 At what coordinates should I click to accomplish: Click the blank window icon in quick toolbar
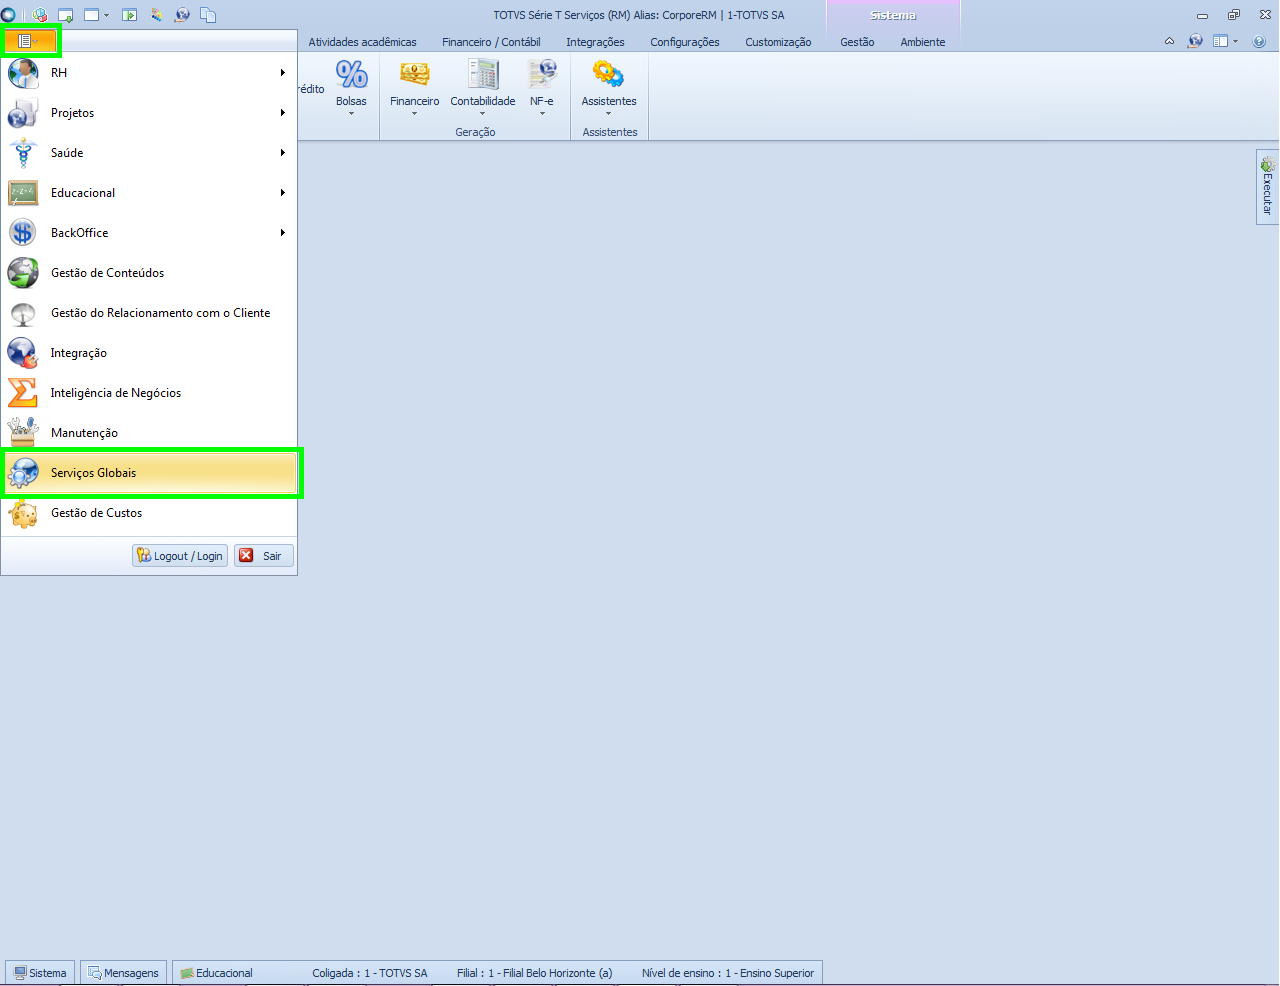click(x=92, y=15)
